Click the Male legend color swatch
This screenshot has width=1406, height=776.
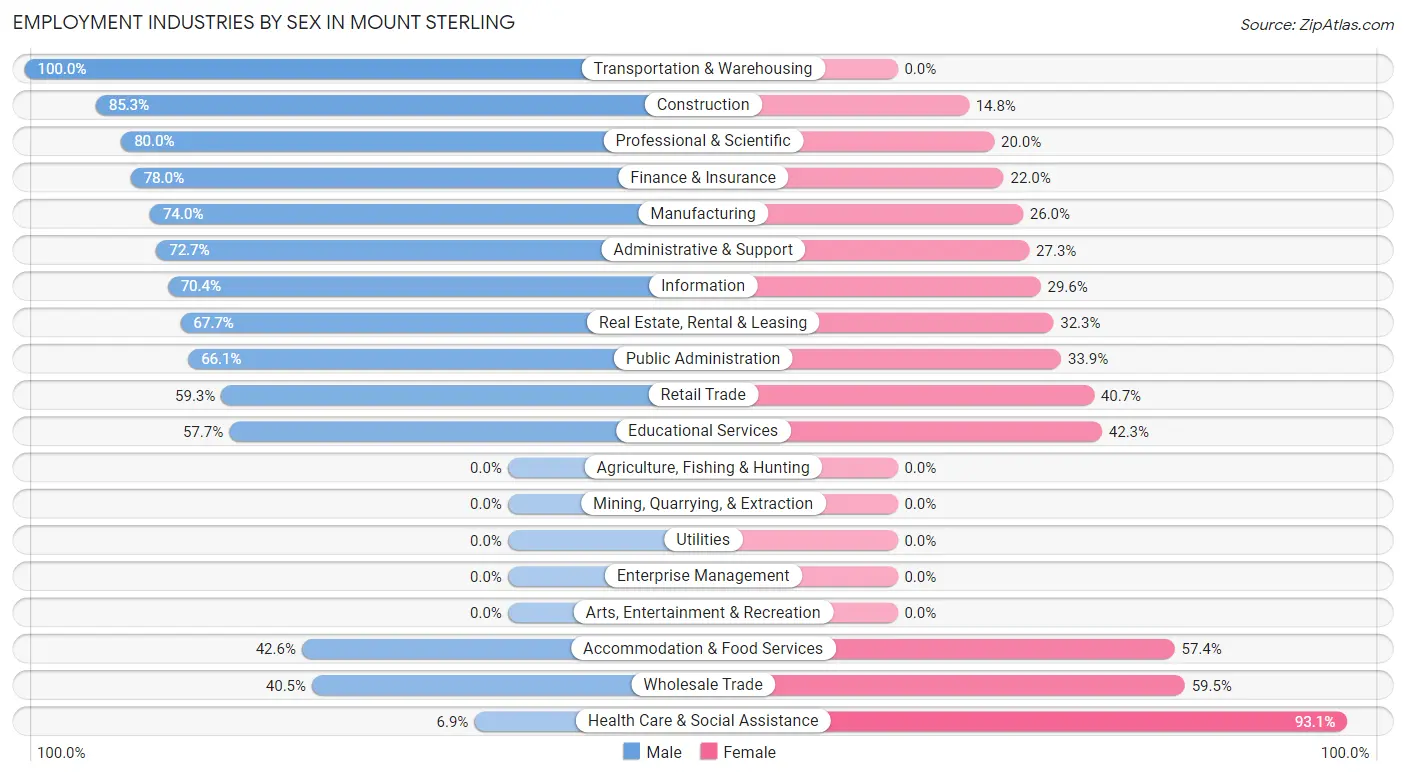[631, 752]
